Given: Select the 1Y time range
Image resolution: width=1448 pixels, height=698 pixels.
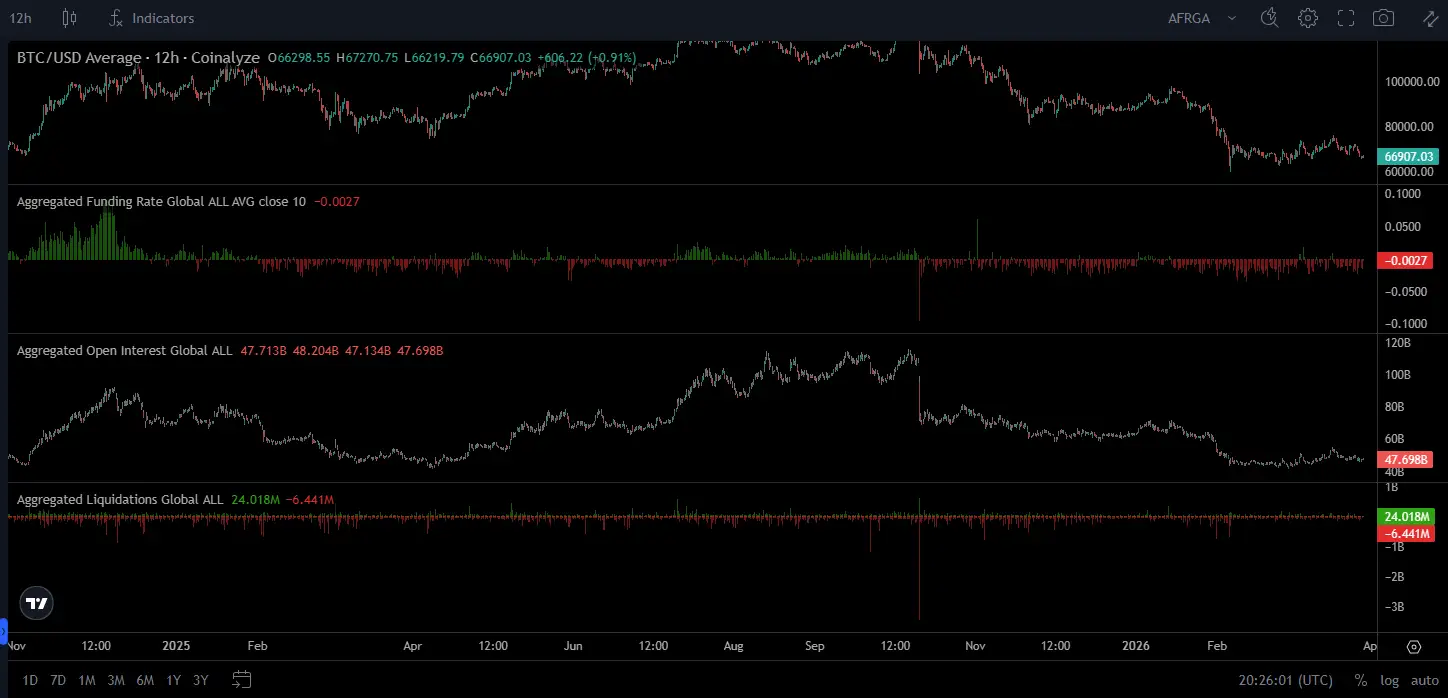Looking at the screenshot, I should pos(172,680).
